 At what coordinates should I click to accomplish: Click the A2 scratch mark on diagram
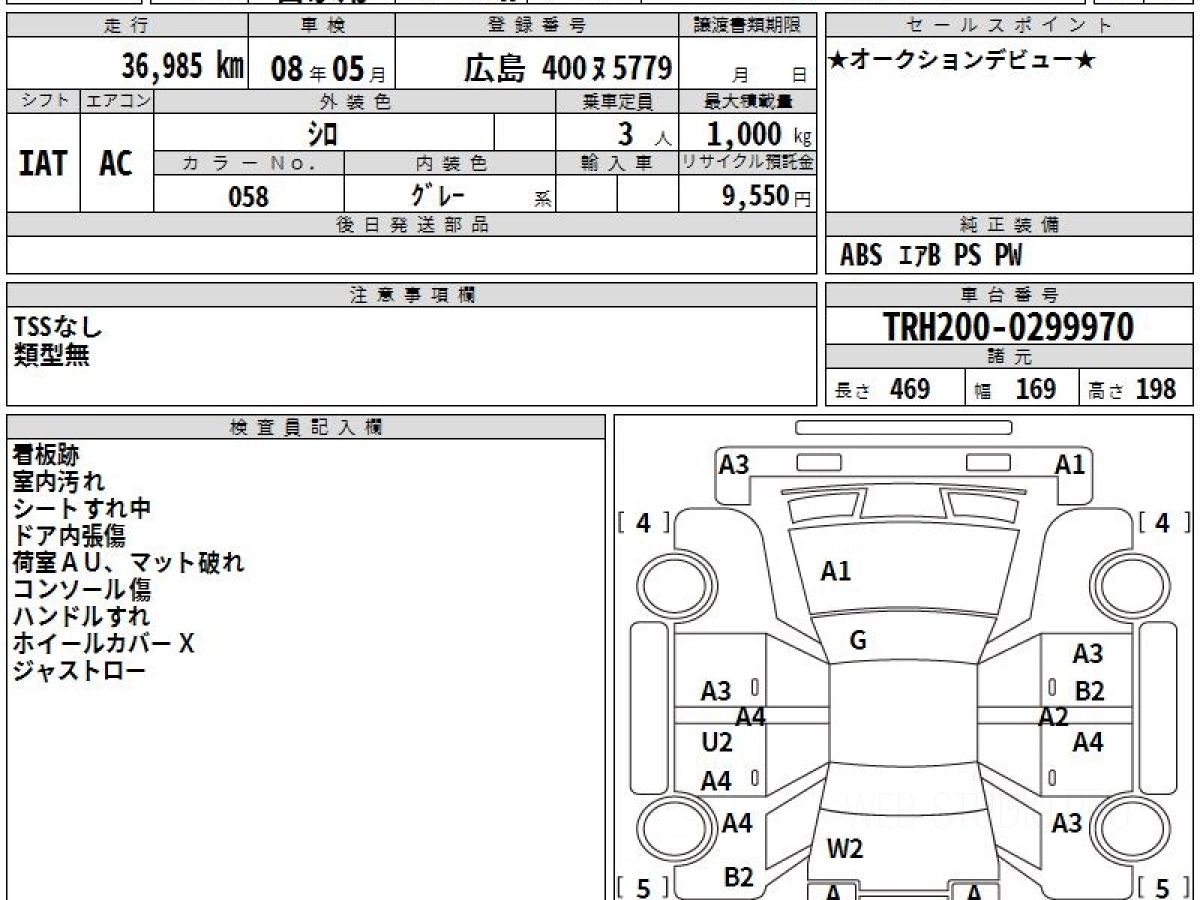(1053, 716)
